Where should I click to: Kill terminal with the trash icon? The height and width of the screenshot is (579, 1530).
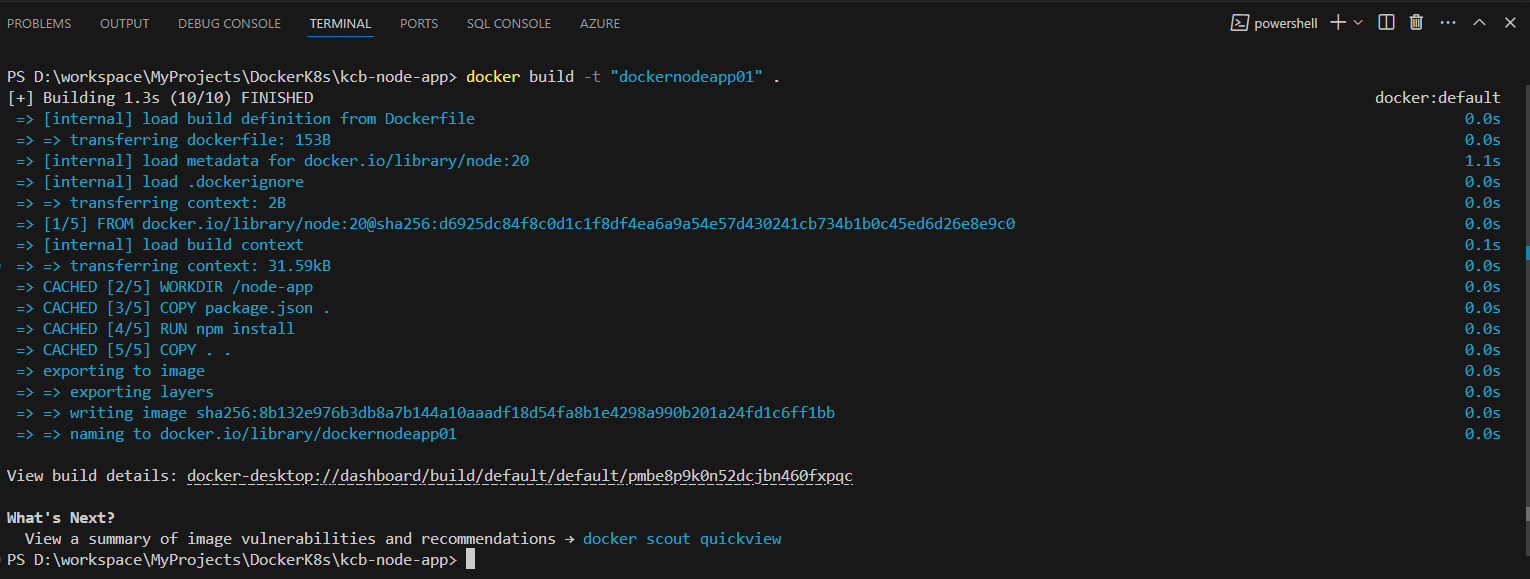click(x=1416, y=22)
